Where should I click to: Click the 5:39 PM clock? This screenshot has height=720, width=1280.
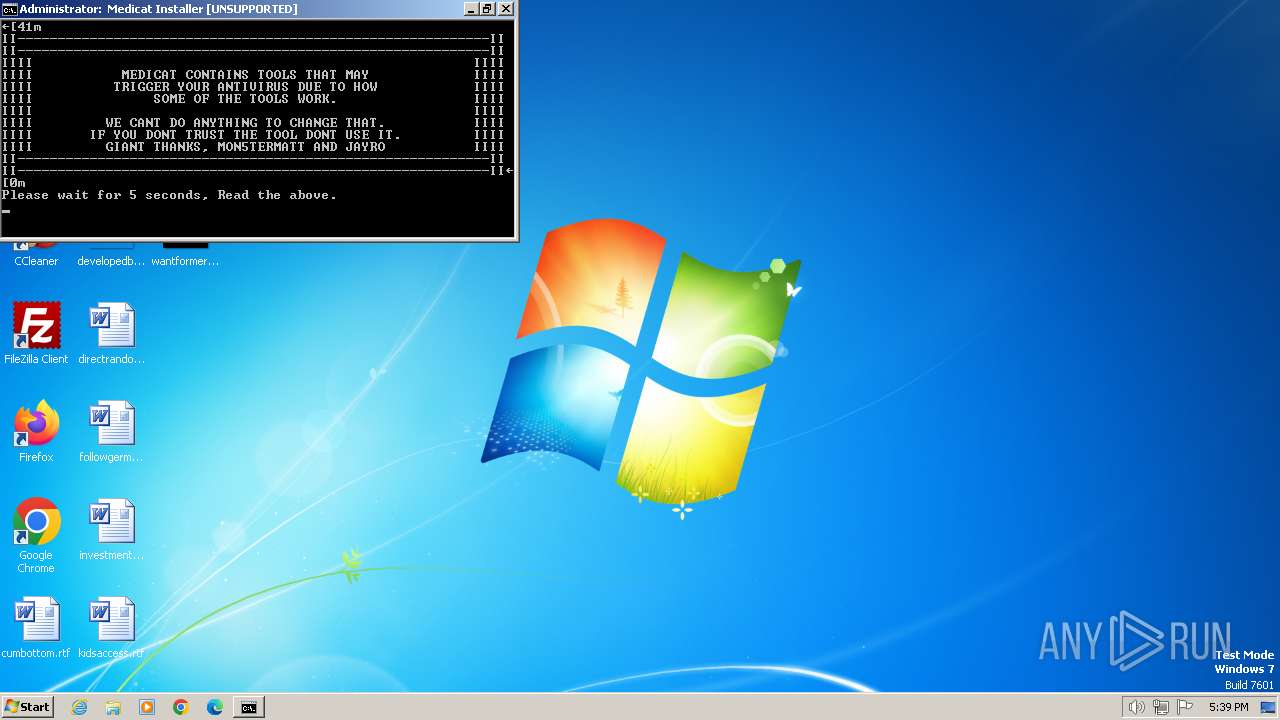click(1228, 707)
